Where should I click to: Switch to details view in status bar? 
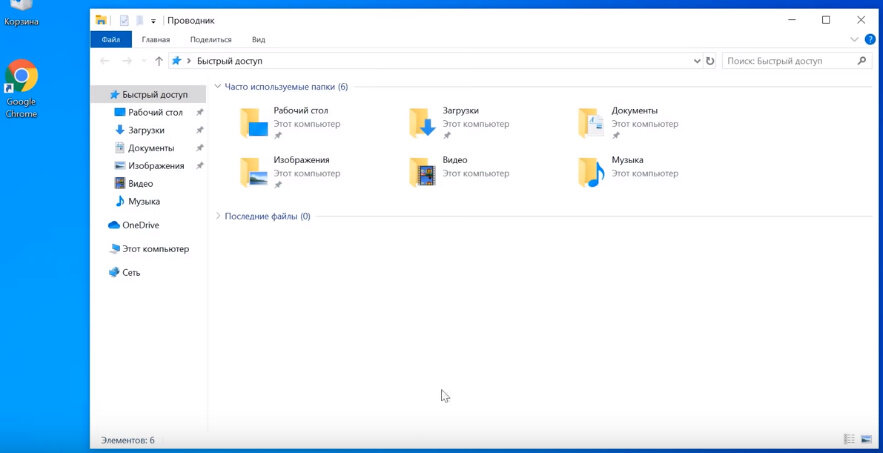pos(849,439)
